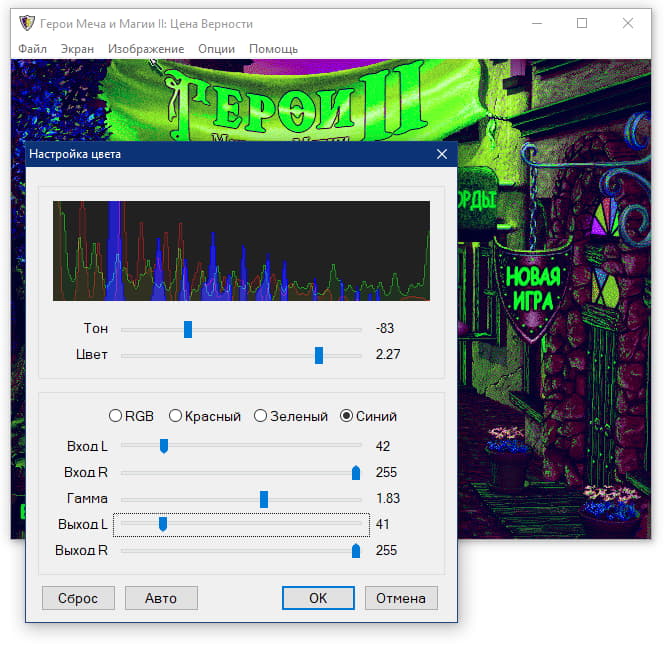The image size is (669, 648).
Task: Click the Герои II banner in game
Action: pos(299,102)
